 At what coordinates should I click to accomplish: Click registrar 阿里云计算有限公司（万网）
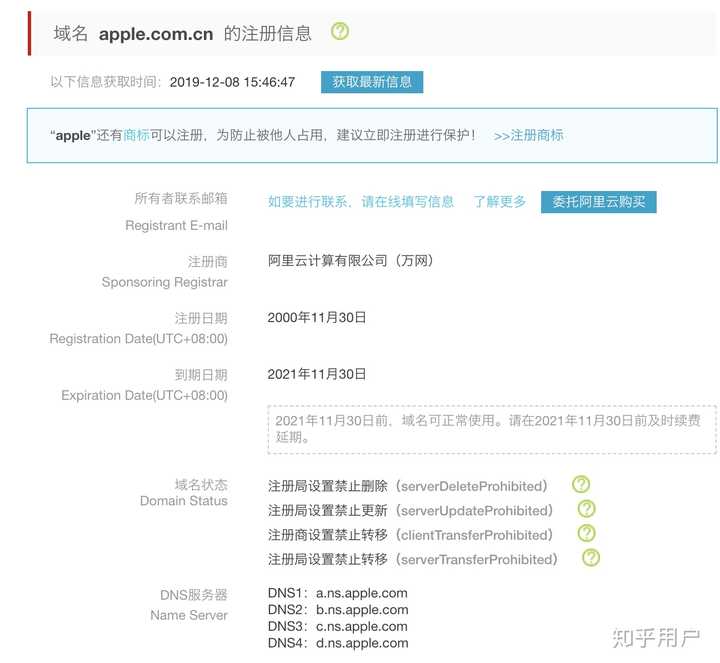click(351, 261)
